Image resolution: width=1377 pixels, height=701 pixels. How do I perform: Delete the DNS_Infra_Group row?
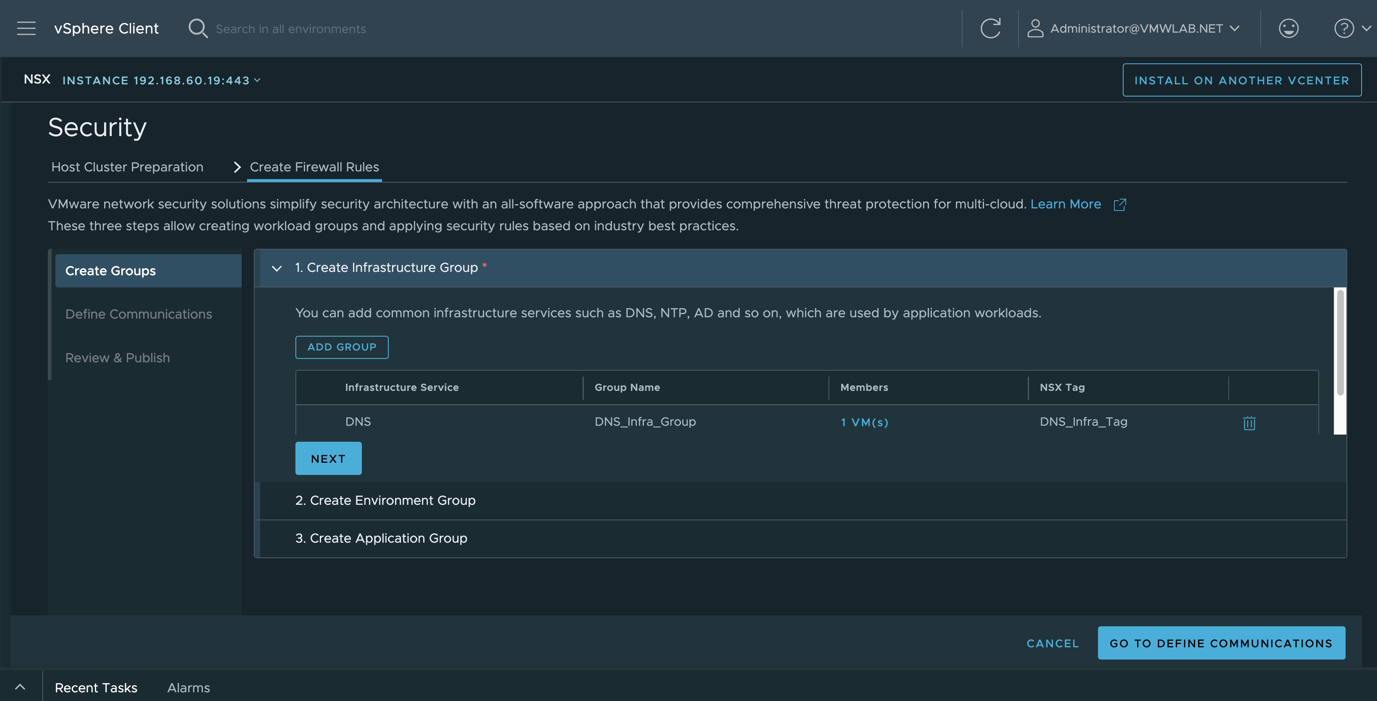point(1249,423)
